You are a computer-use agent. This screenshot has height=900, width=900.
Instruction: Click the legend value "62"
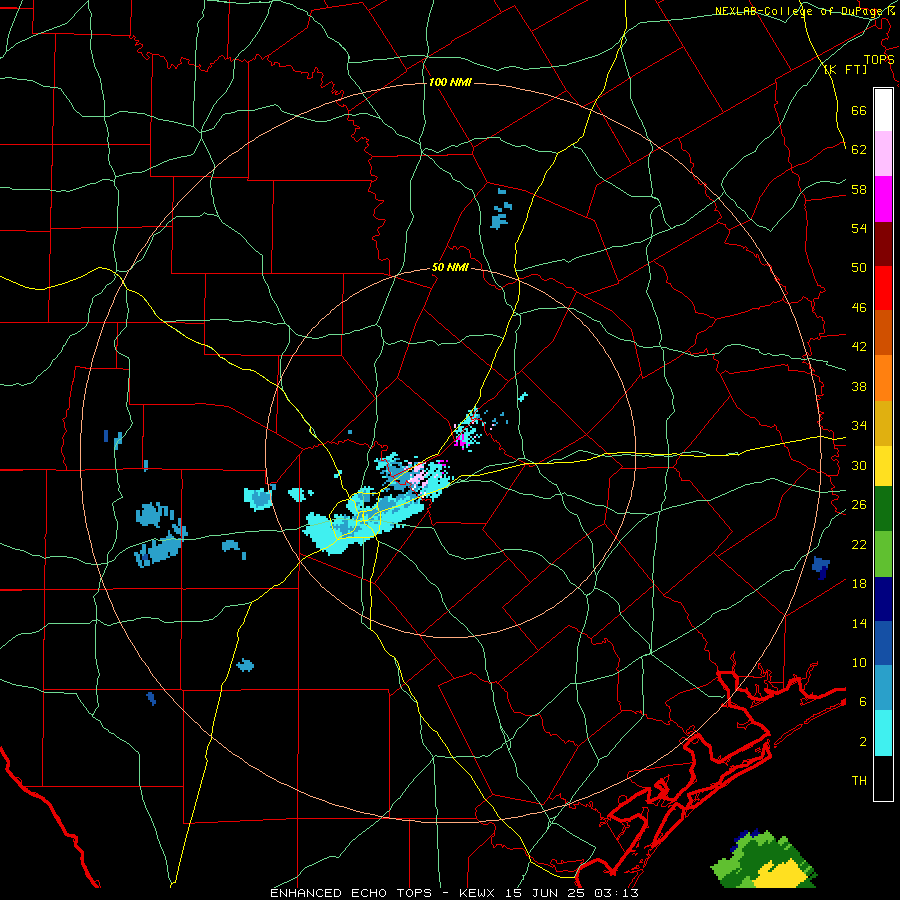tap(859, 149)
